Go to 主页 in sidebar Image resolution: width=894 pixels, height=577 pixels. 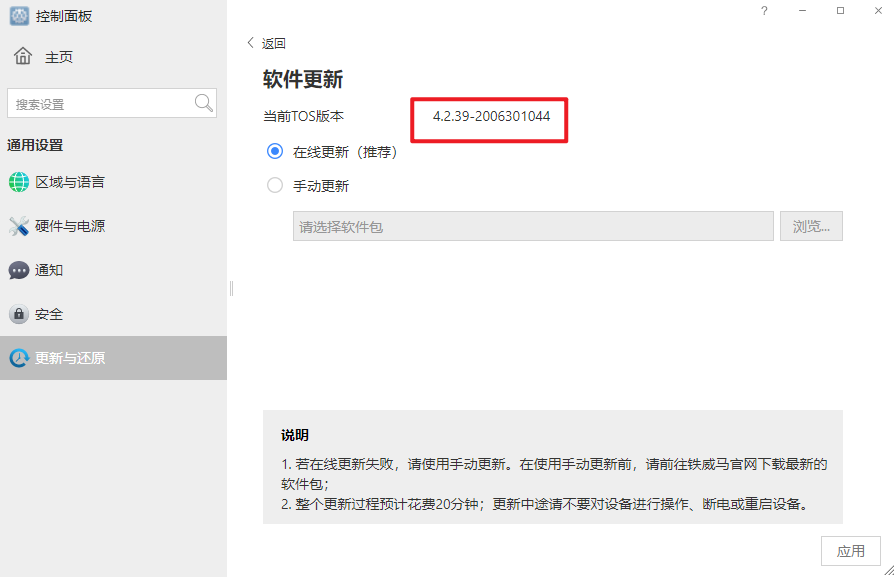tap(58, 57)
